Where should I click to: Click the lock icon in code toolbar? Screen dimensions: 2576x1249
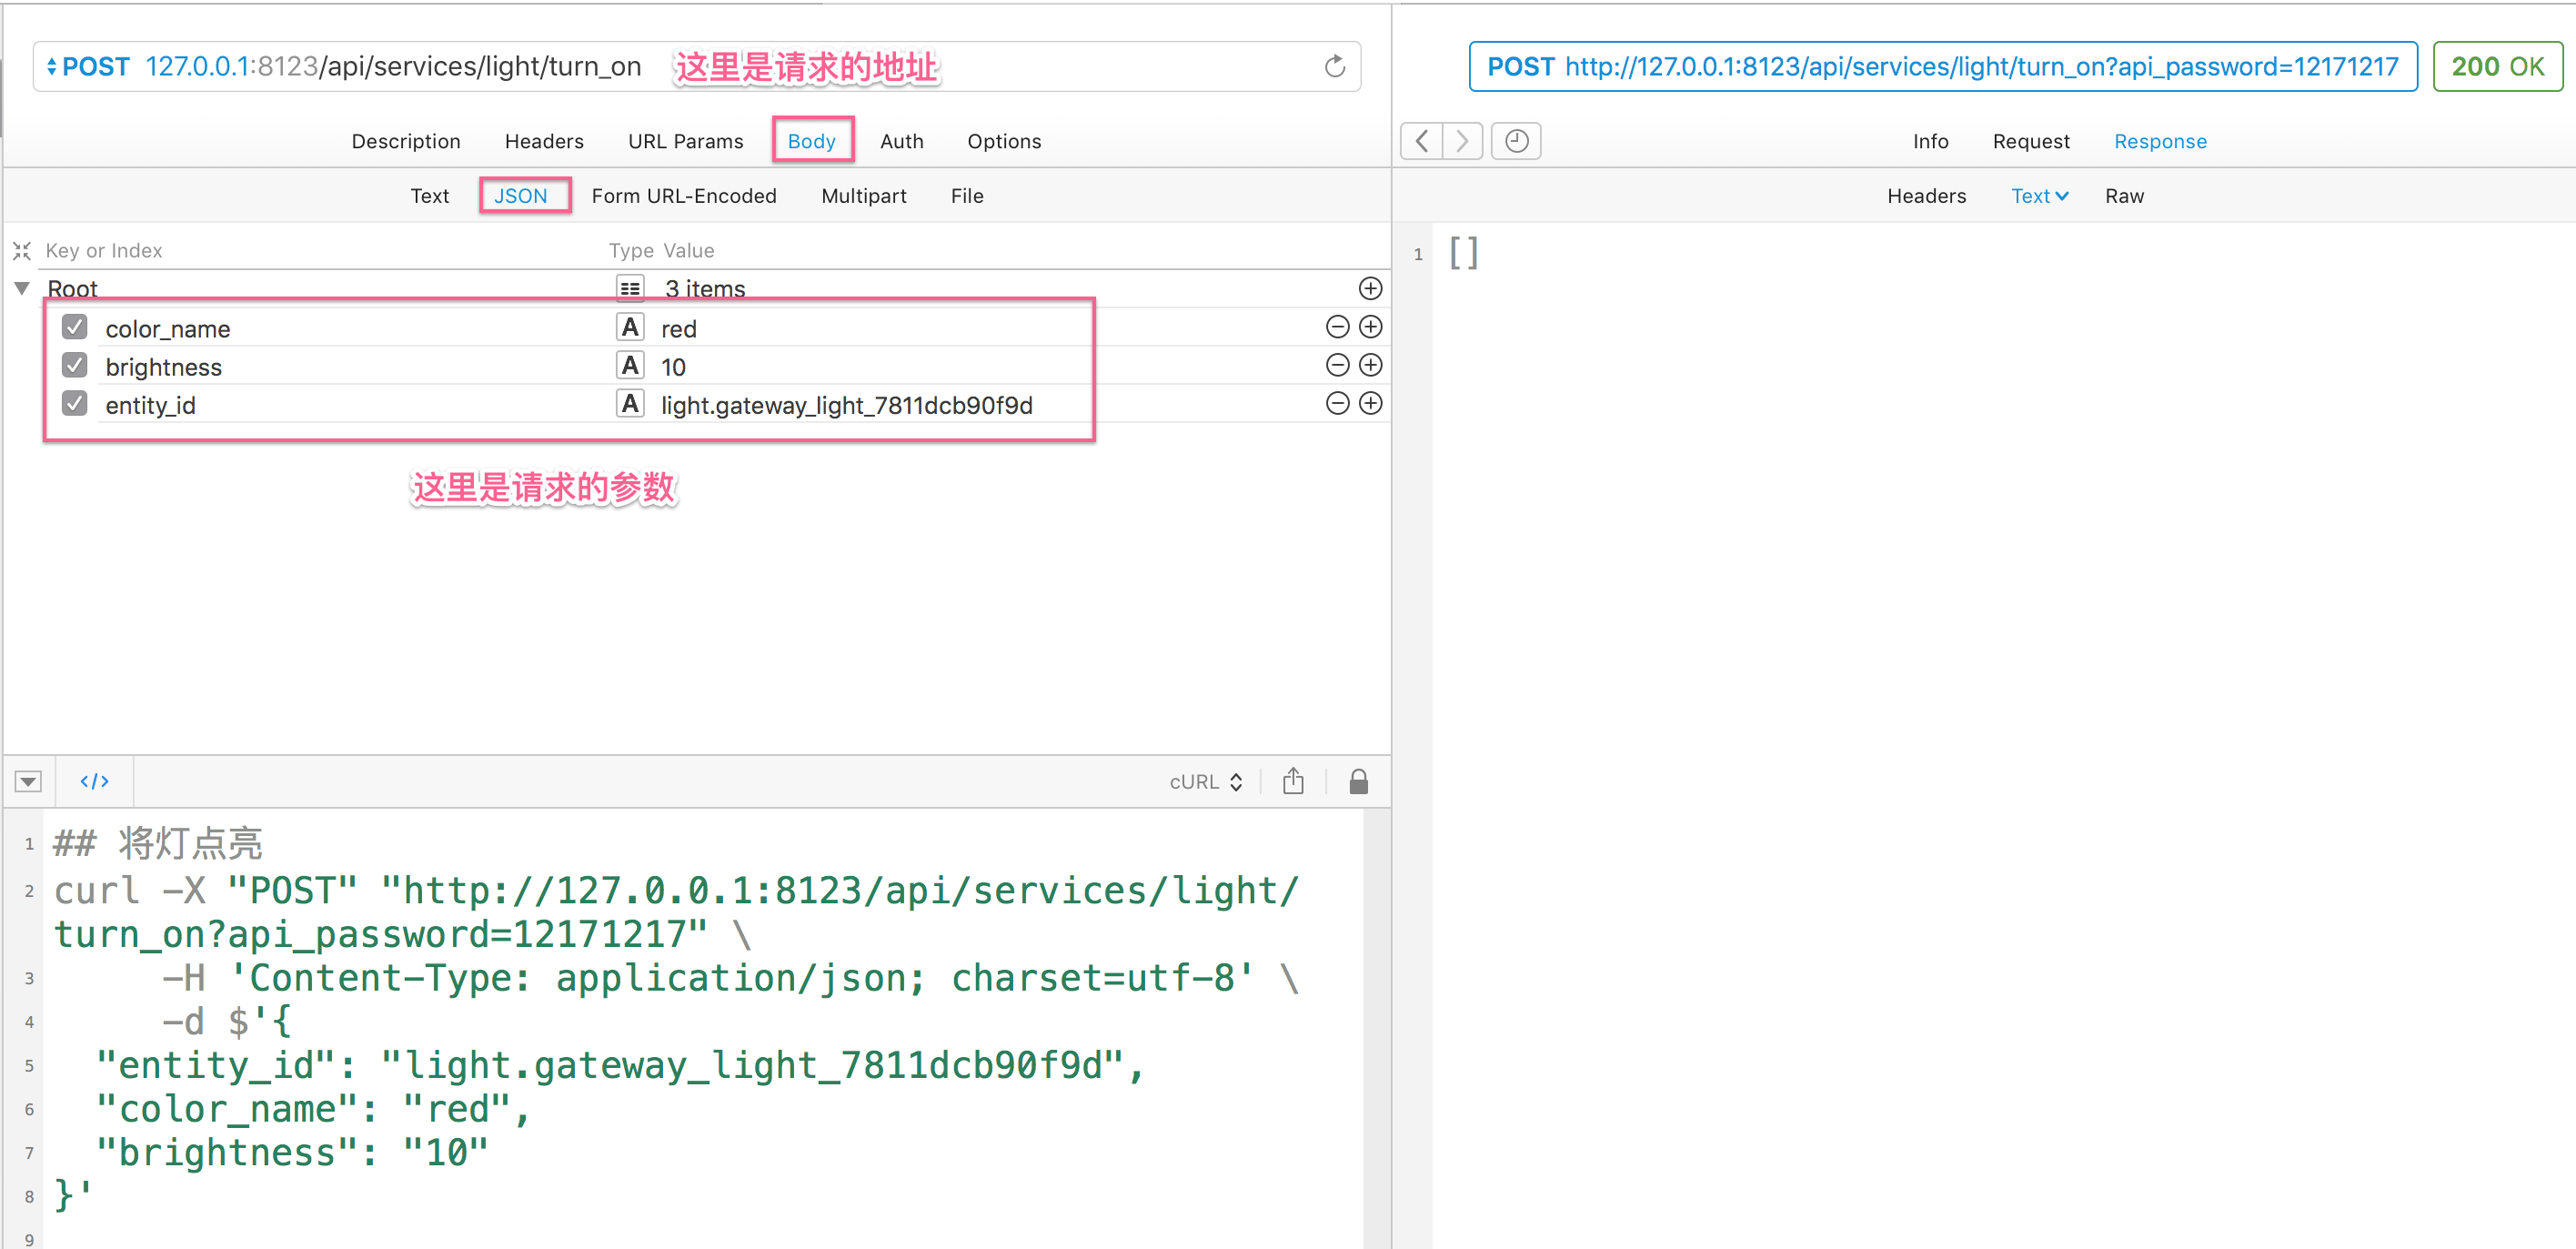[x=1357, y=781]
